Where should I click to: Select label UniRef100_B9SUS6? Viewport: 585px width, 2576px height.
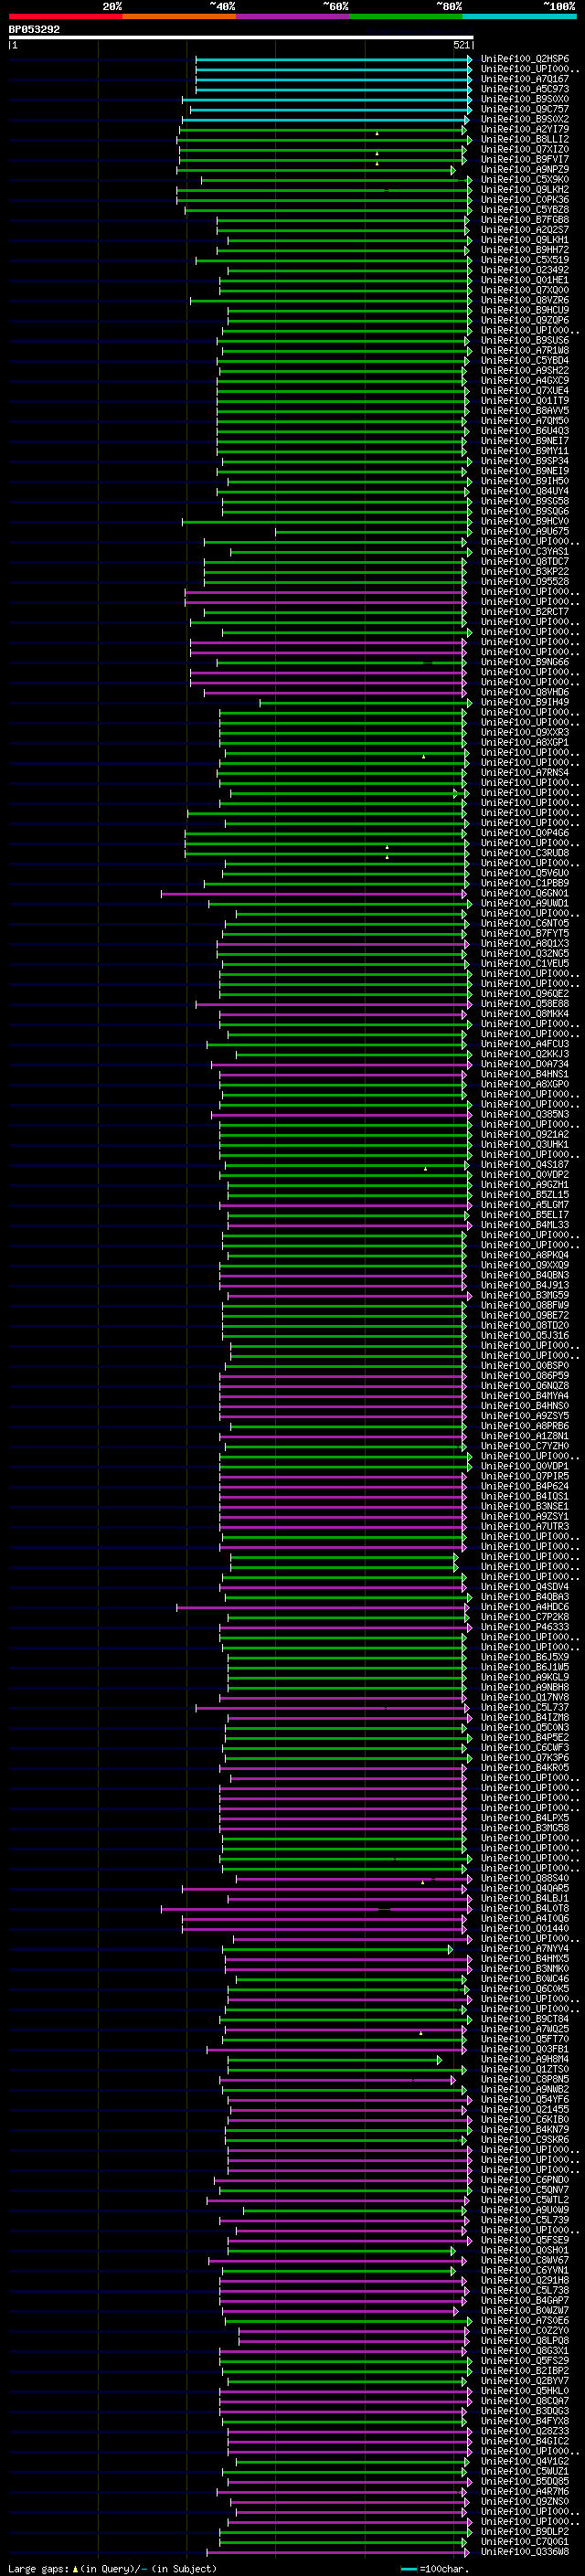[525, 340]
